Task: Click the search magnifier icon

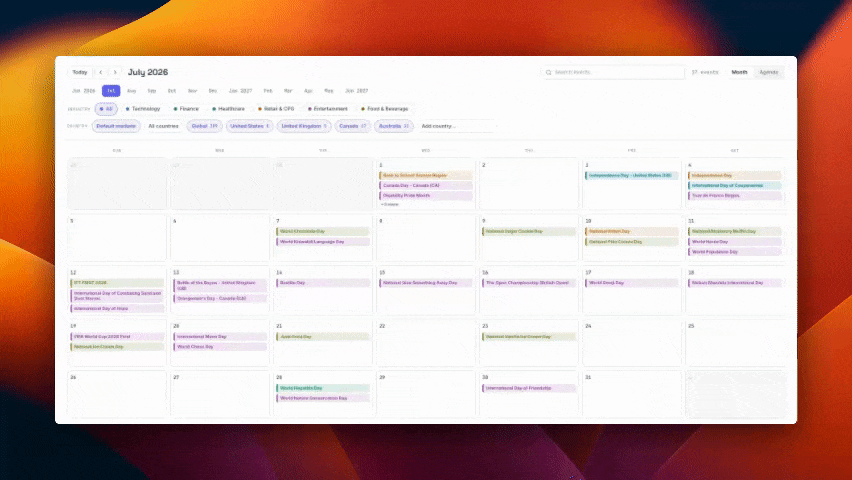Action: point(548,72)
